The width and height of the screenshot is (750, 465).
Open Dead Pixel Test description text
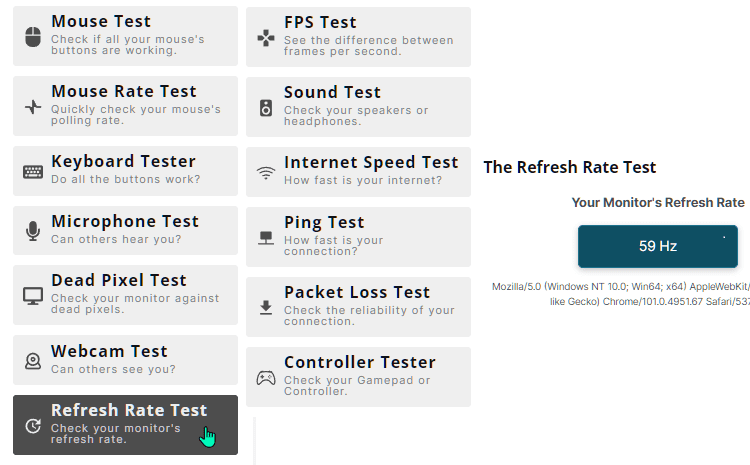(x=135, y=304)
